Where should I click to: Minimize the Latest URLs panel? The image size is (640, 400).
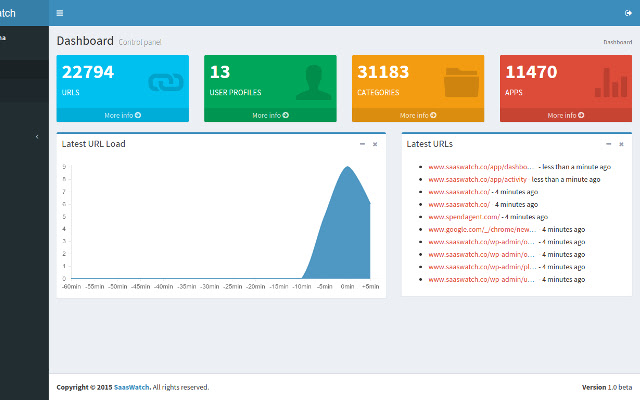pos(607,144)
